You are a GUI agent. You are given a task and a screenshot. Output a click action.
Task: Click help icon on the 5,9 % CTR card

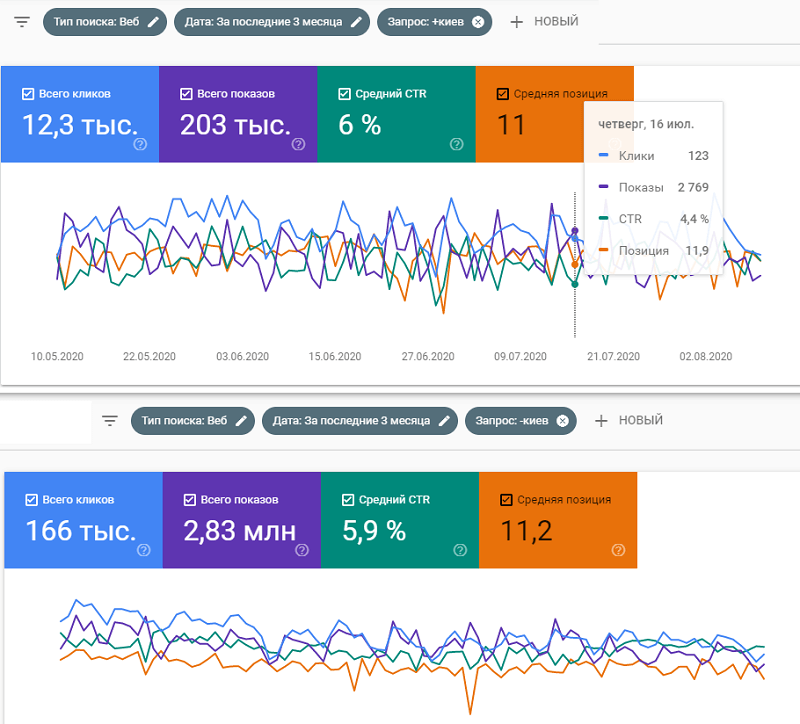[x=460, y=549]
